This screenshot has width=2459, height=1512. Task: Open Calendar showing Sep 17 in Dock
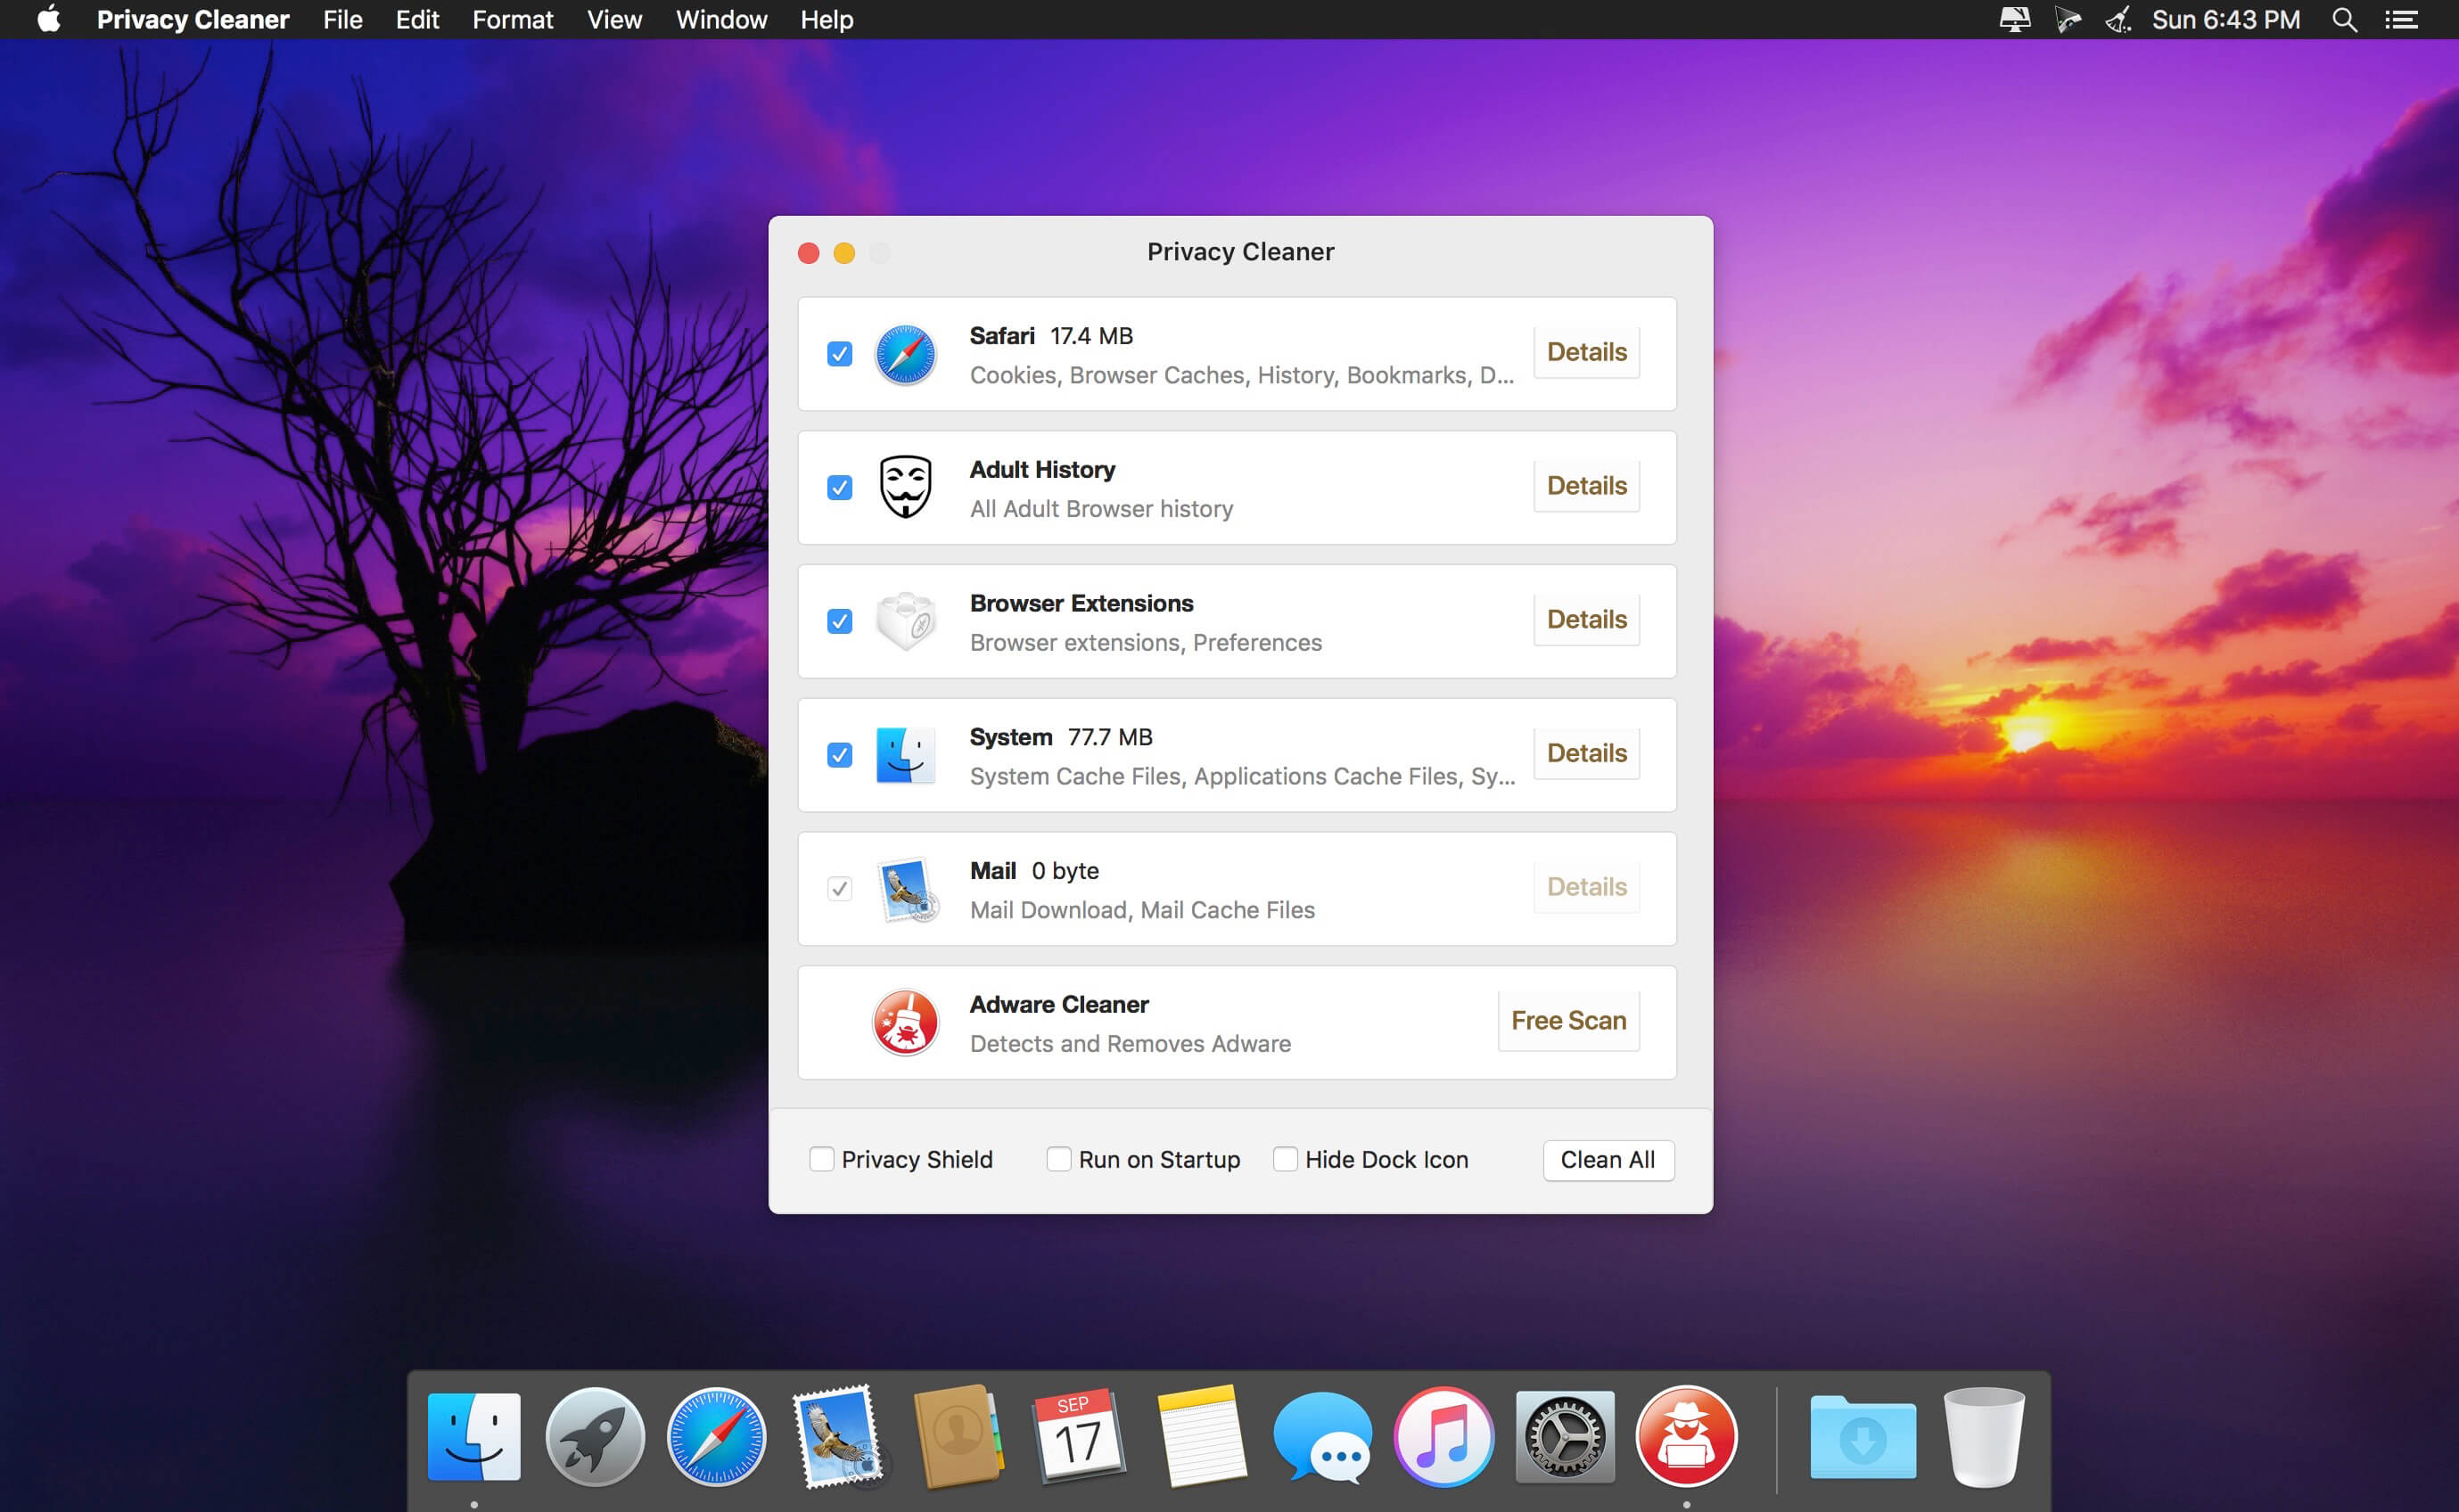(x=1079, y=1436)
